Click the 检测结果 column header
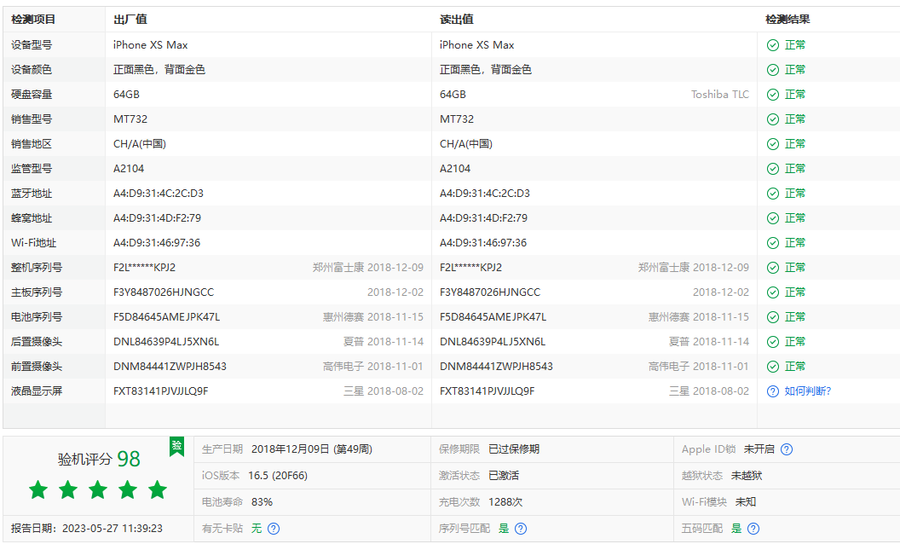 (788, 20)
